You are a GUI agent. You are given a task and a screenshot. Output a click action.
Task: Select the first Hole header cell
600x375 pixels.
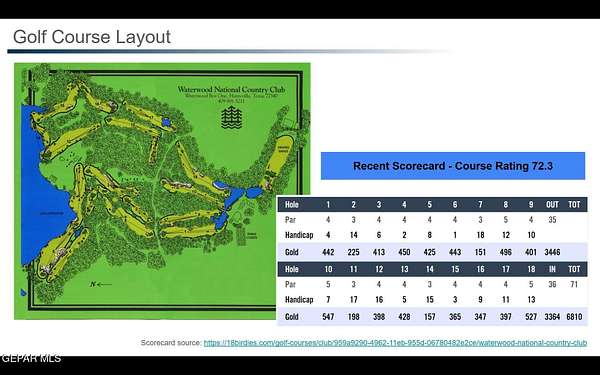(x=292, y=204)
